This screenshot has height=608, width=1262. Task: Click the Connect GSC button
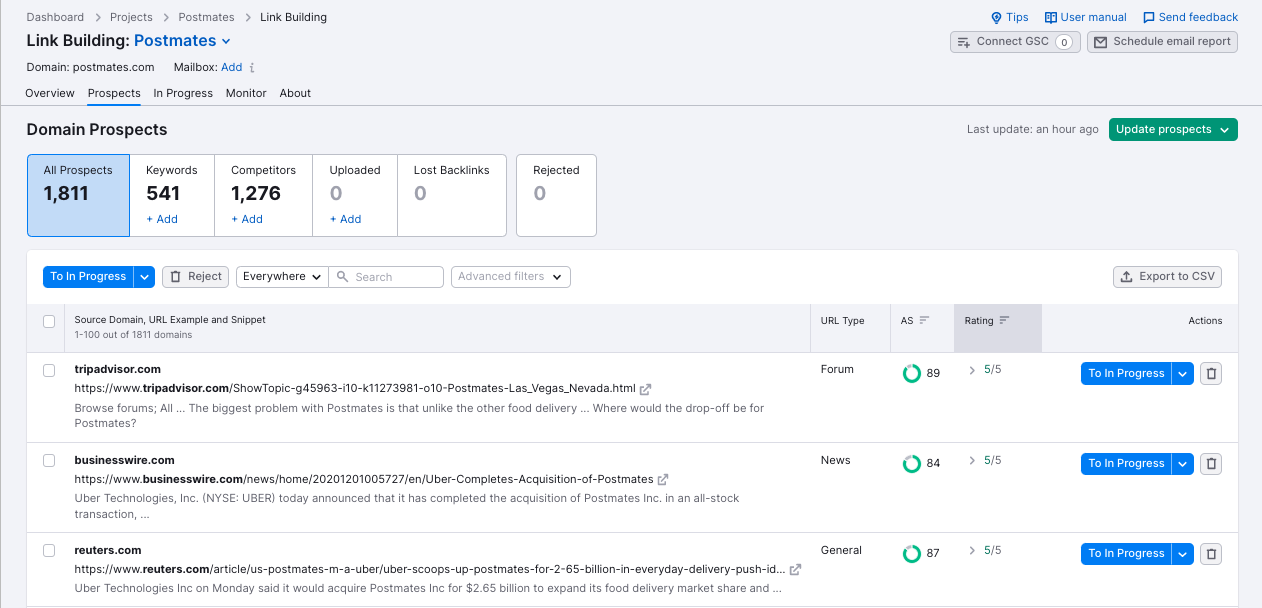pyautogui.click(x=1014, y=42)
